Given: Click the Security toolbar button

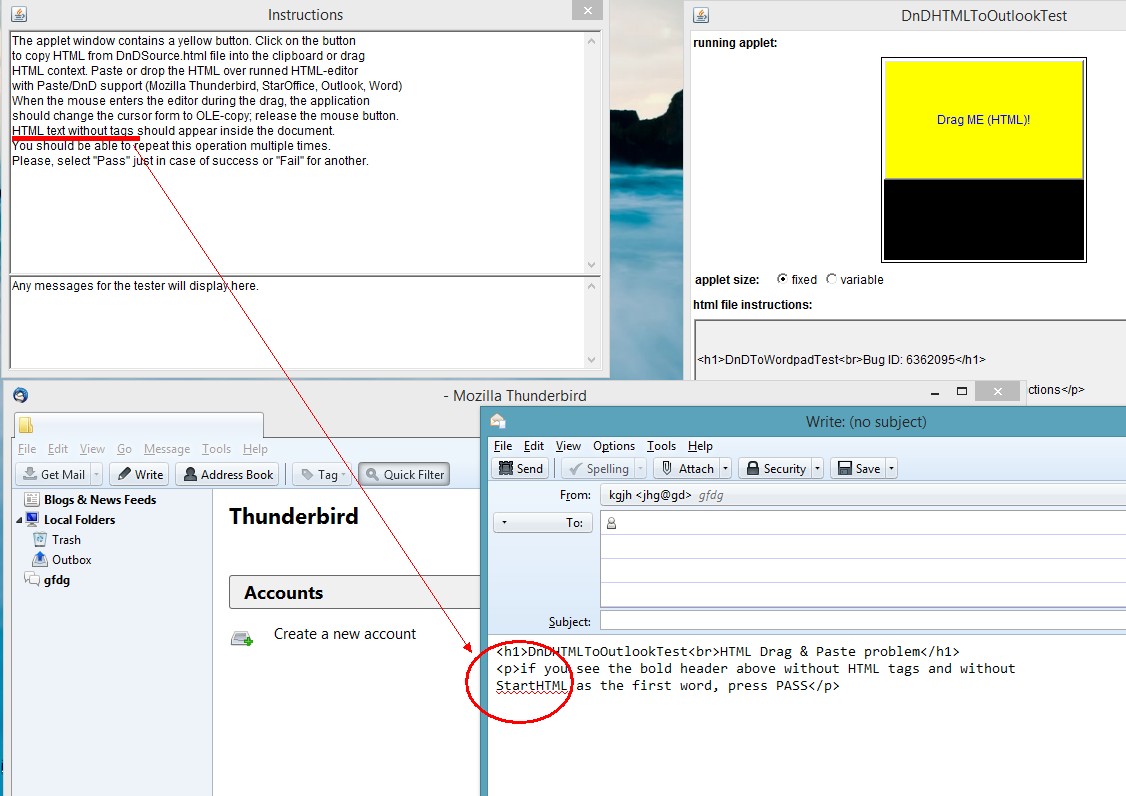Looking at the screenshot, I should (x=775, y=468).
